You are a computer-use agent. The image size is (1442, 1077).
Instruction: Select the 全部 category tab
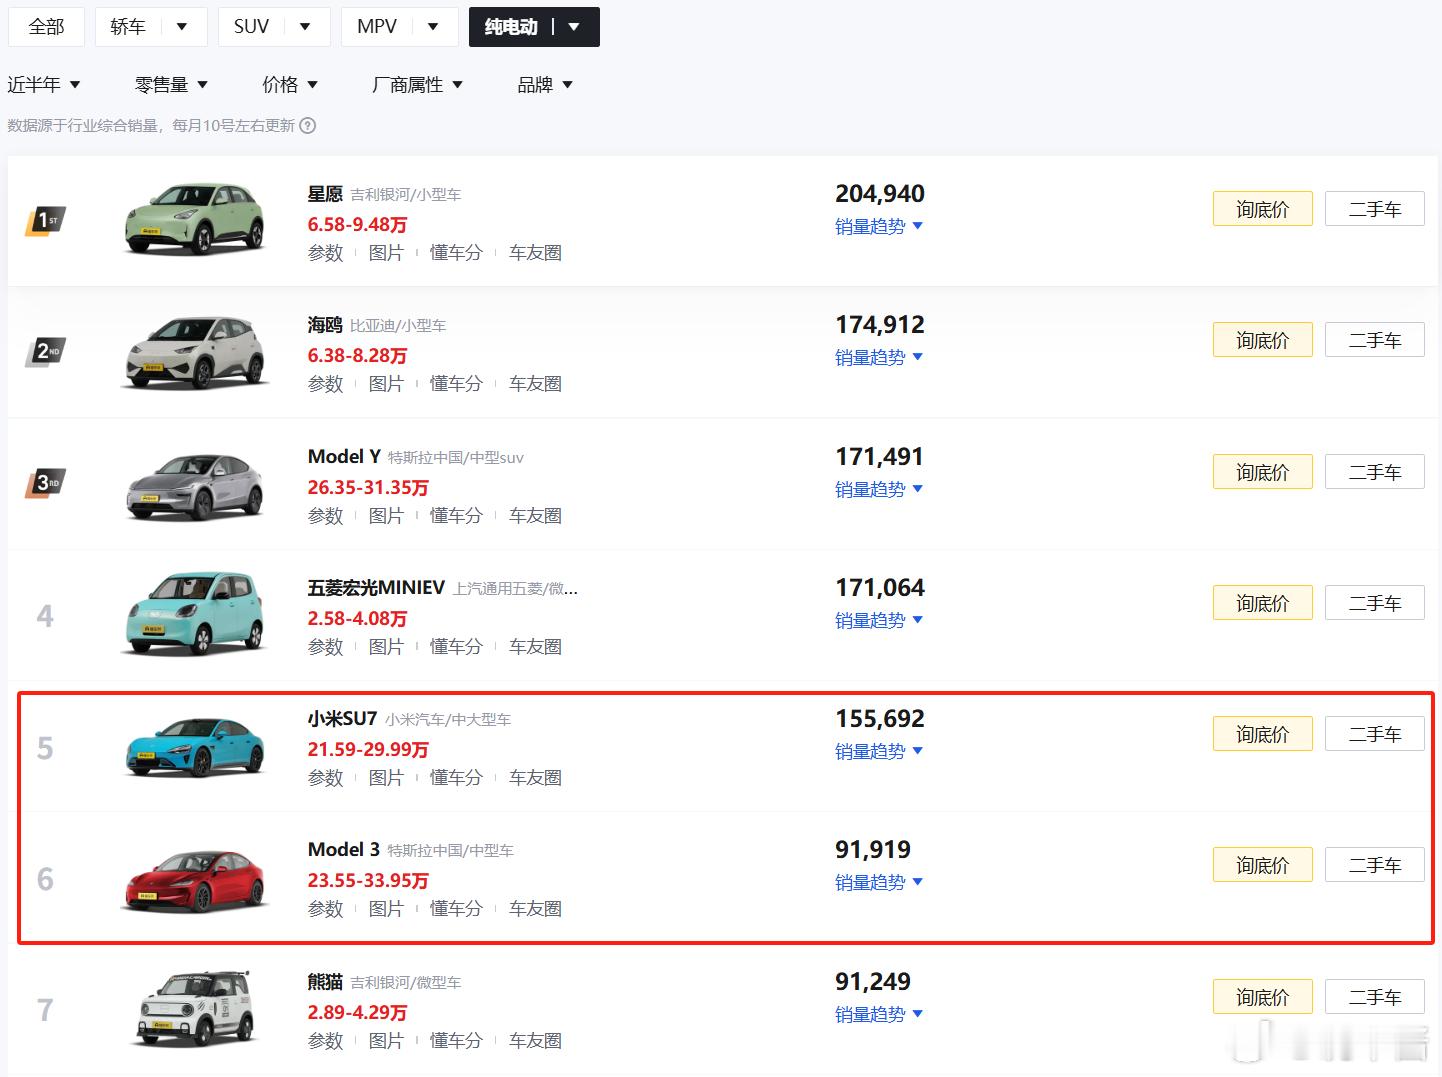tap(46, 27)
